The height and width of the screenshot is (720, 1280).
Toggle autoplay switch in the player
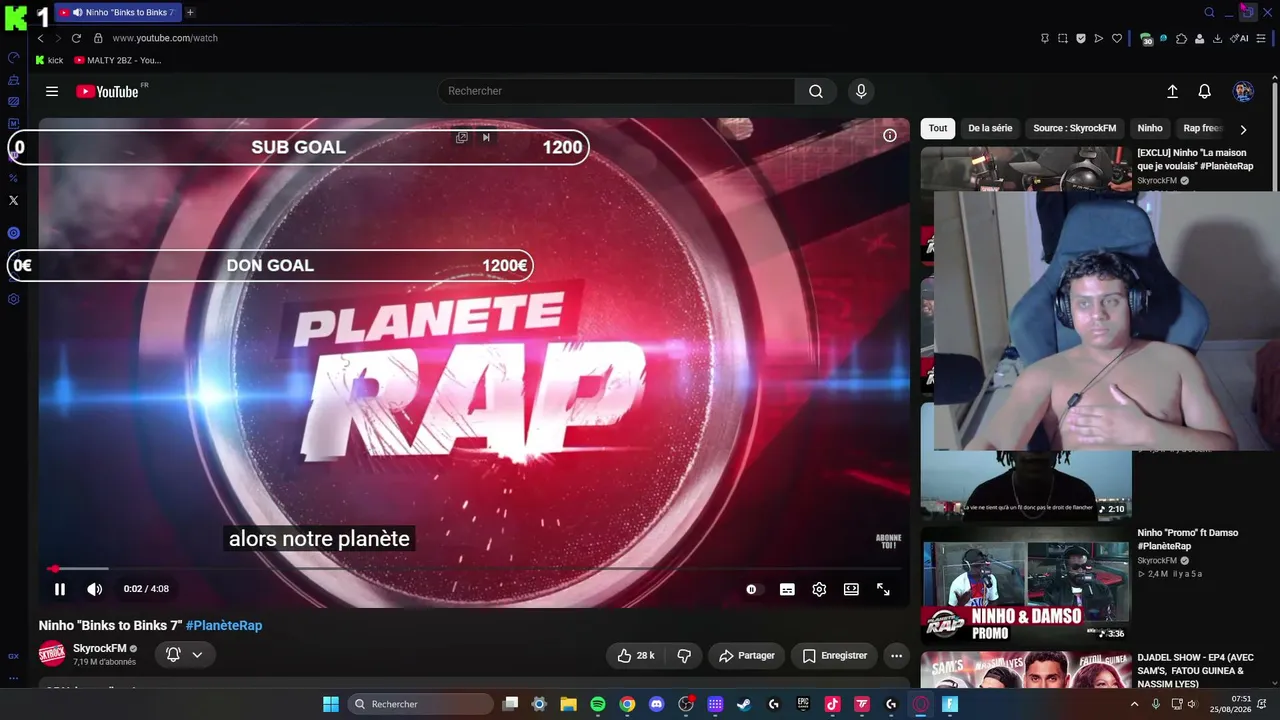coord(752,589)
